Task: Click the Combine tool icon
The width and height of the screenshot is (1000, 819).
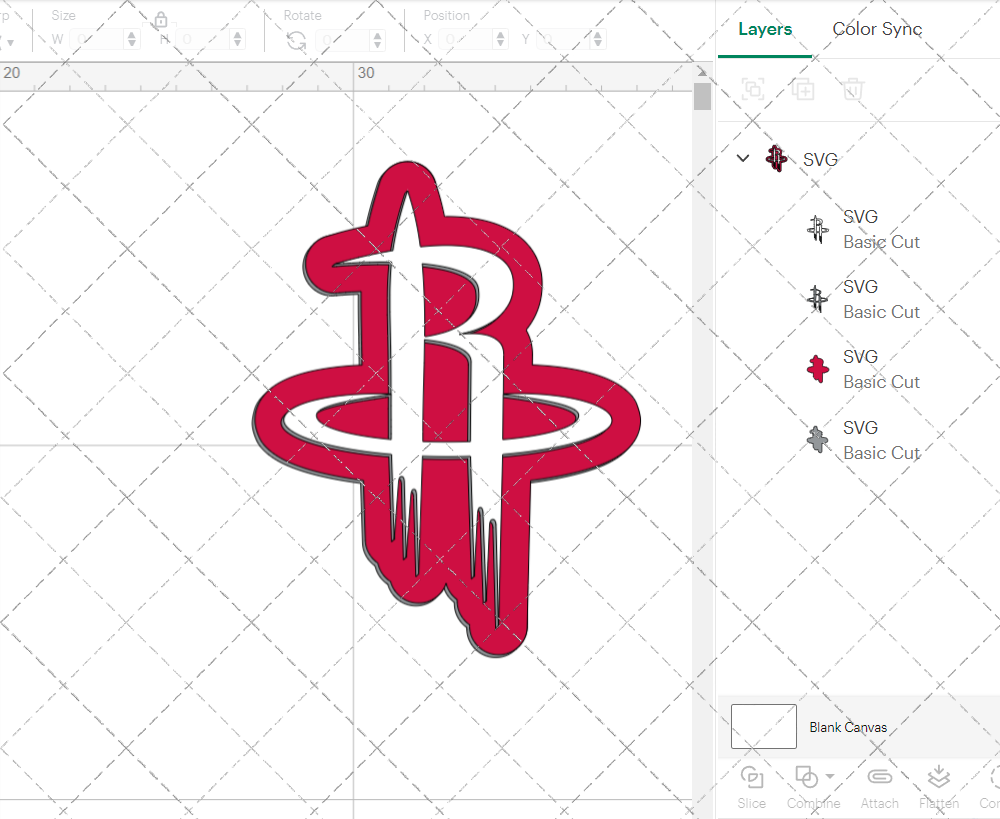Action: (807, 778)
